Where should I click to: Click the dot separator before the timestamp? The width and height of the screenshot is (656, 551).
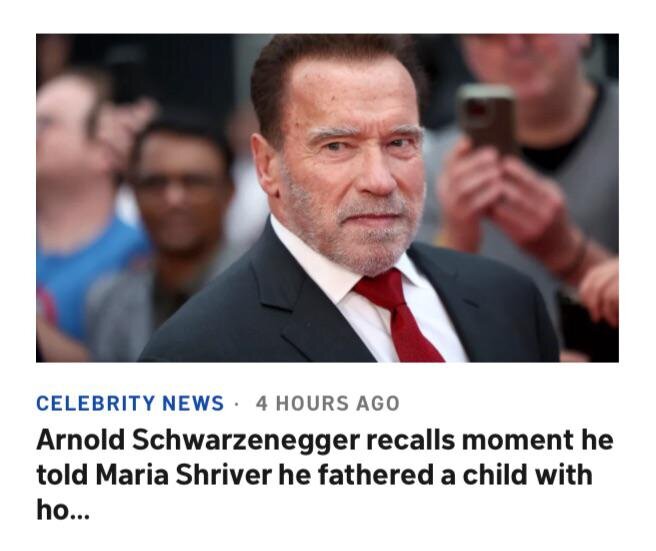click(237, 403)
